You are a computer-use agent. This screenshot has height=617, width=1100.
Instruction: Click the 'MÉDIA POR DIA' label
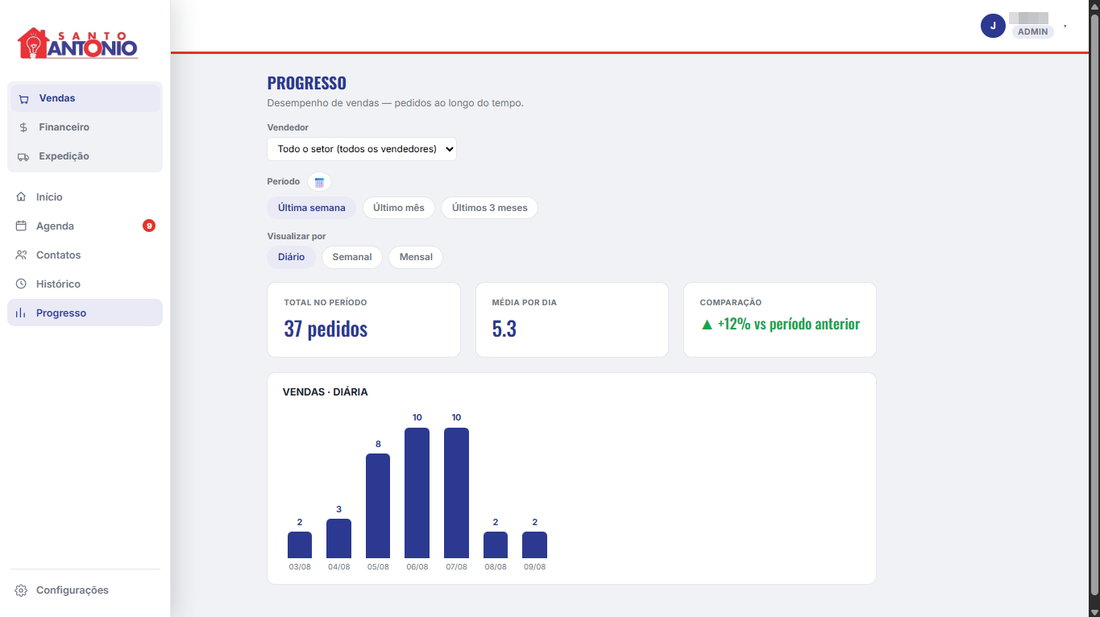coord(524,302)
